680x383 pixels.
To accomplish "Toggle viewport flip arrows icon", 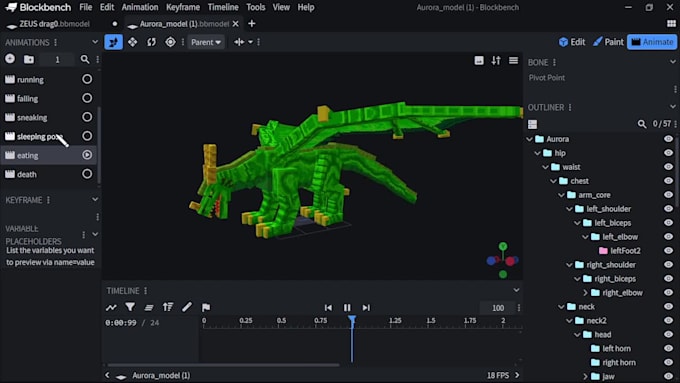I will click(496, 60).
